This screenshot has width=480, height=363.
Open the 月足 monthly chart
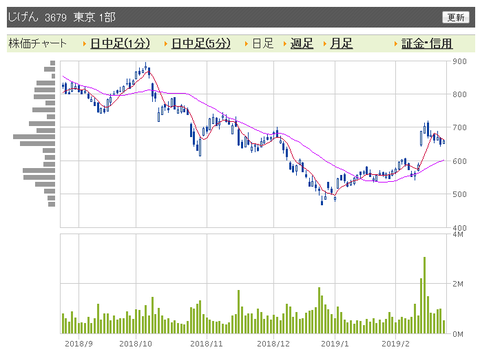341,43
